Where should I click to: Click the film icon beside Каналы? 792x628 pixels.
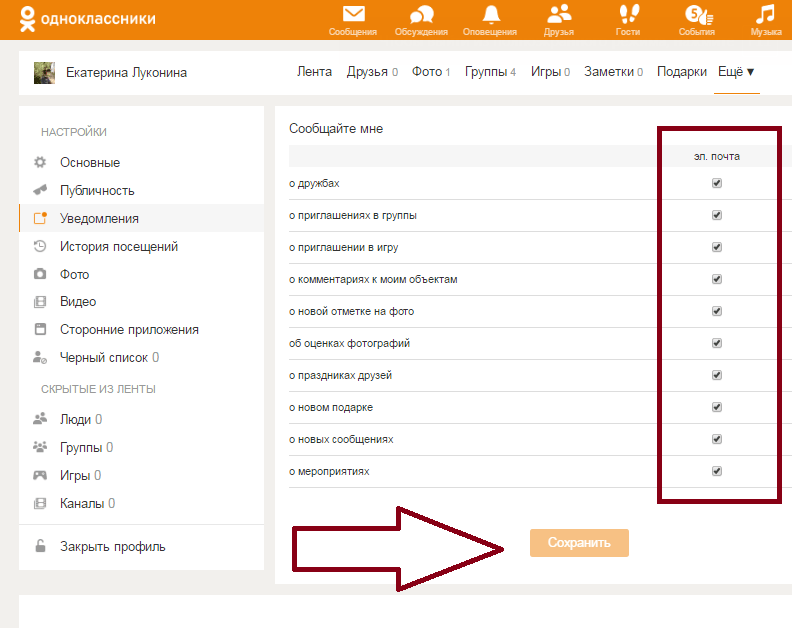(40, 503)
